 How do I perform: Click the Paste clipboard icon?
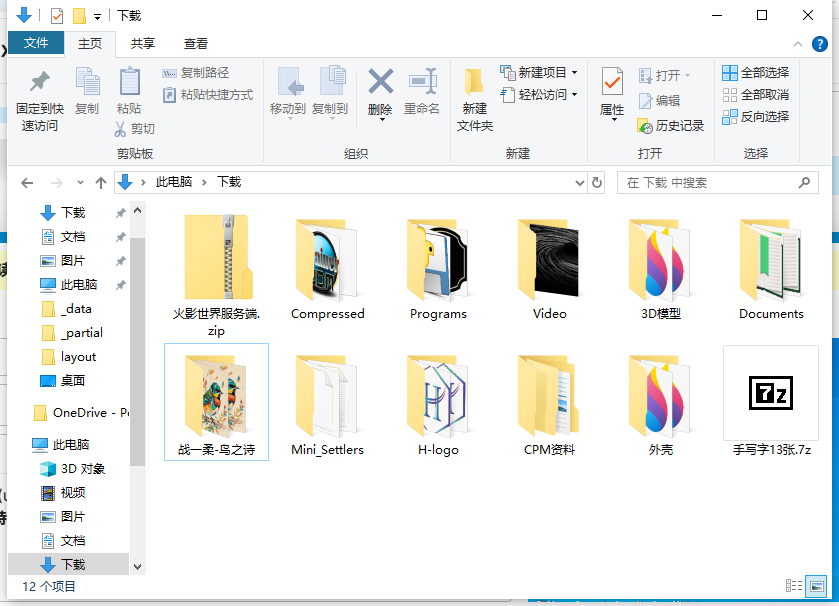(129, 85)
